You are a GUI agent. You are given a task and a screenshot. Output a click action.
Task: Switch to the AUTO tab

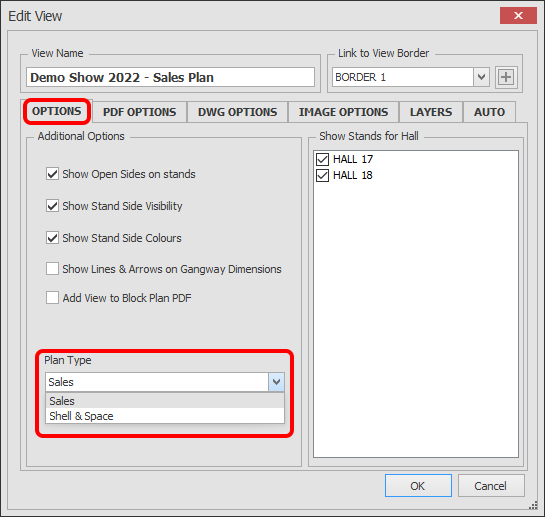point(489,112)
